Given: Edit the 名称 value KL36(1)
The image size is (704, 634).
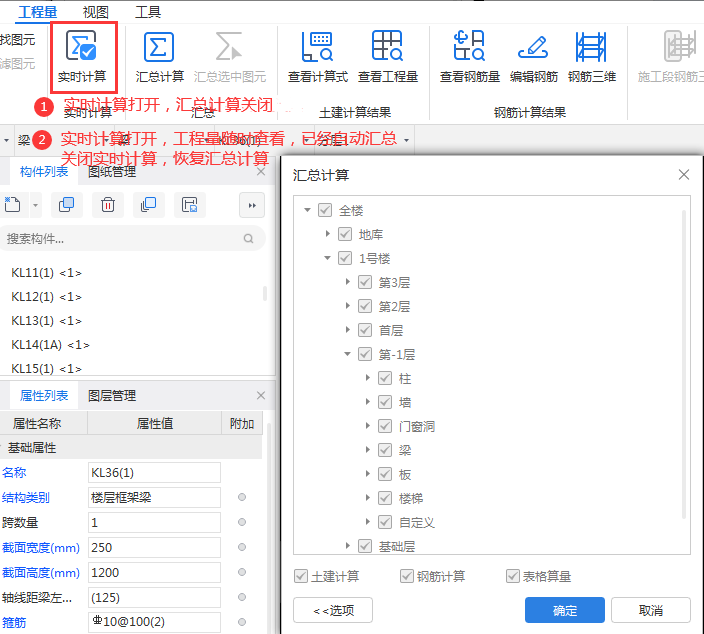Looking at the screenshot, I should click(x=154, y=473).
